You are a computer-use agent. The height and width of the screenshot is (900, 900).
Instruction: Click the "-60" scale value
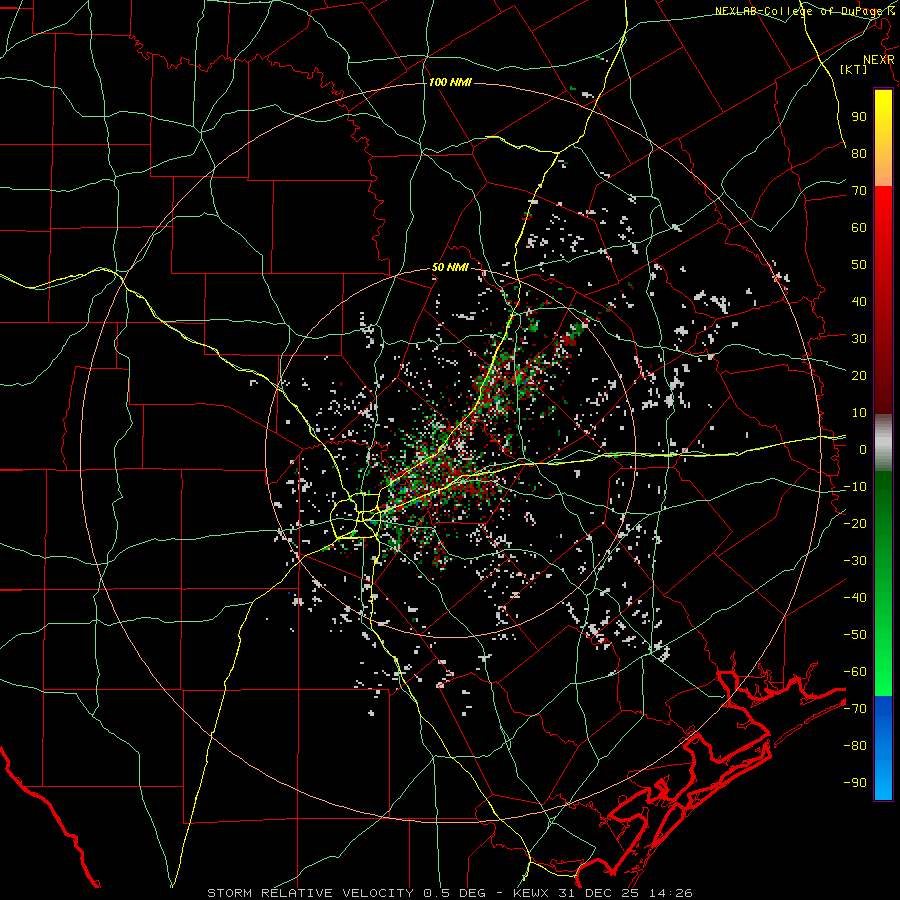point(855,672)
